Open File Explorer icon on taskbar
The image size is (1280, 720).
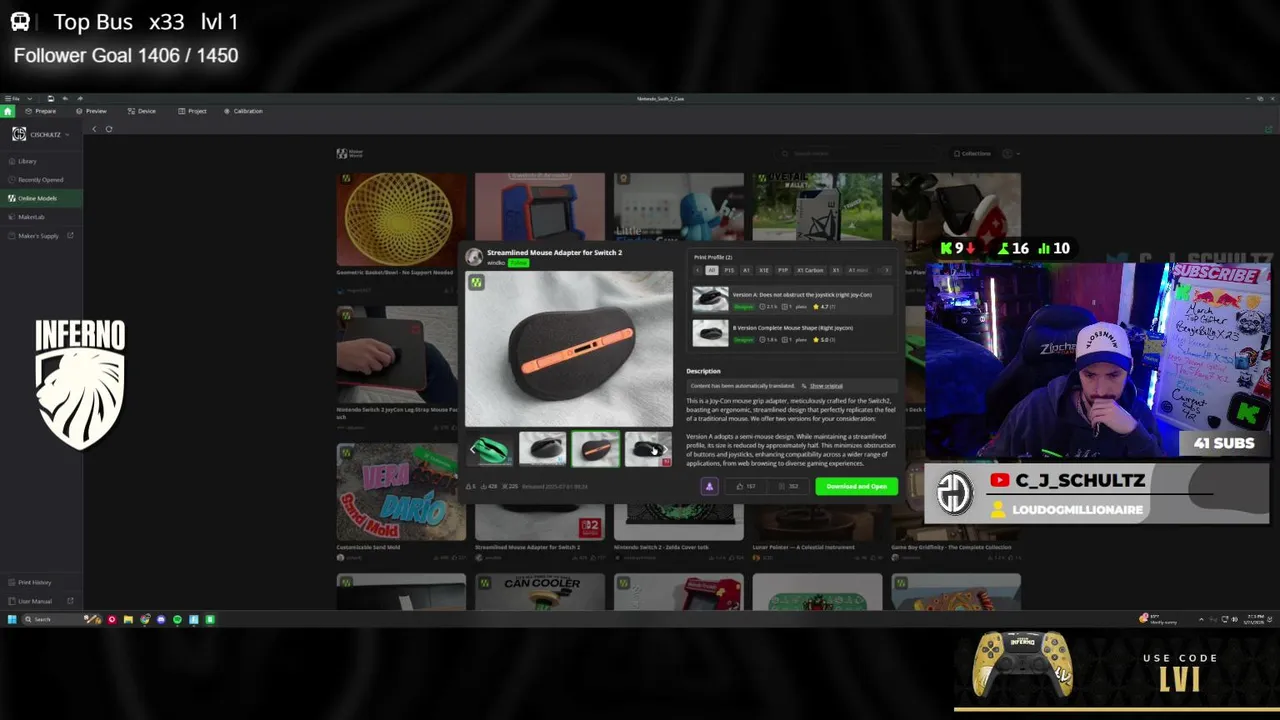pyautogui.click(x=128, y=619)
